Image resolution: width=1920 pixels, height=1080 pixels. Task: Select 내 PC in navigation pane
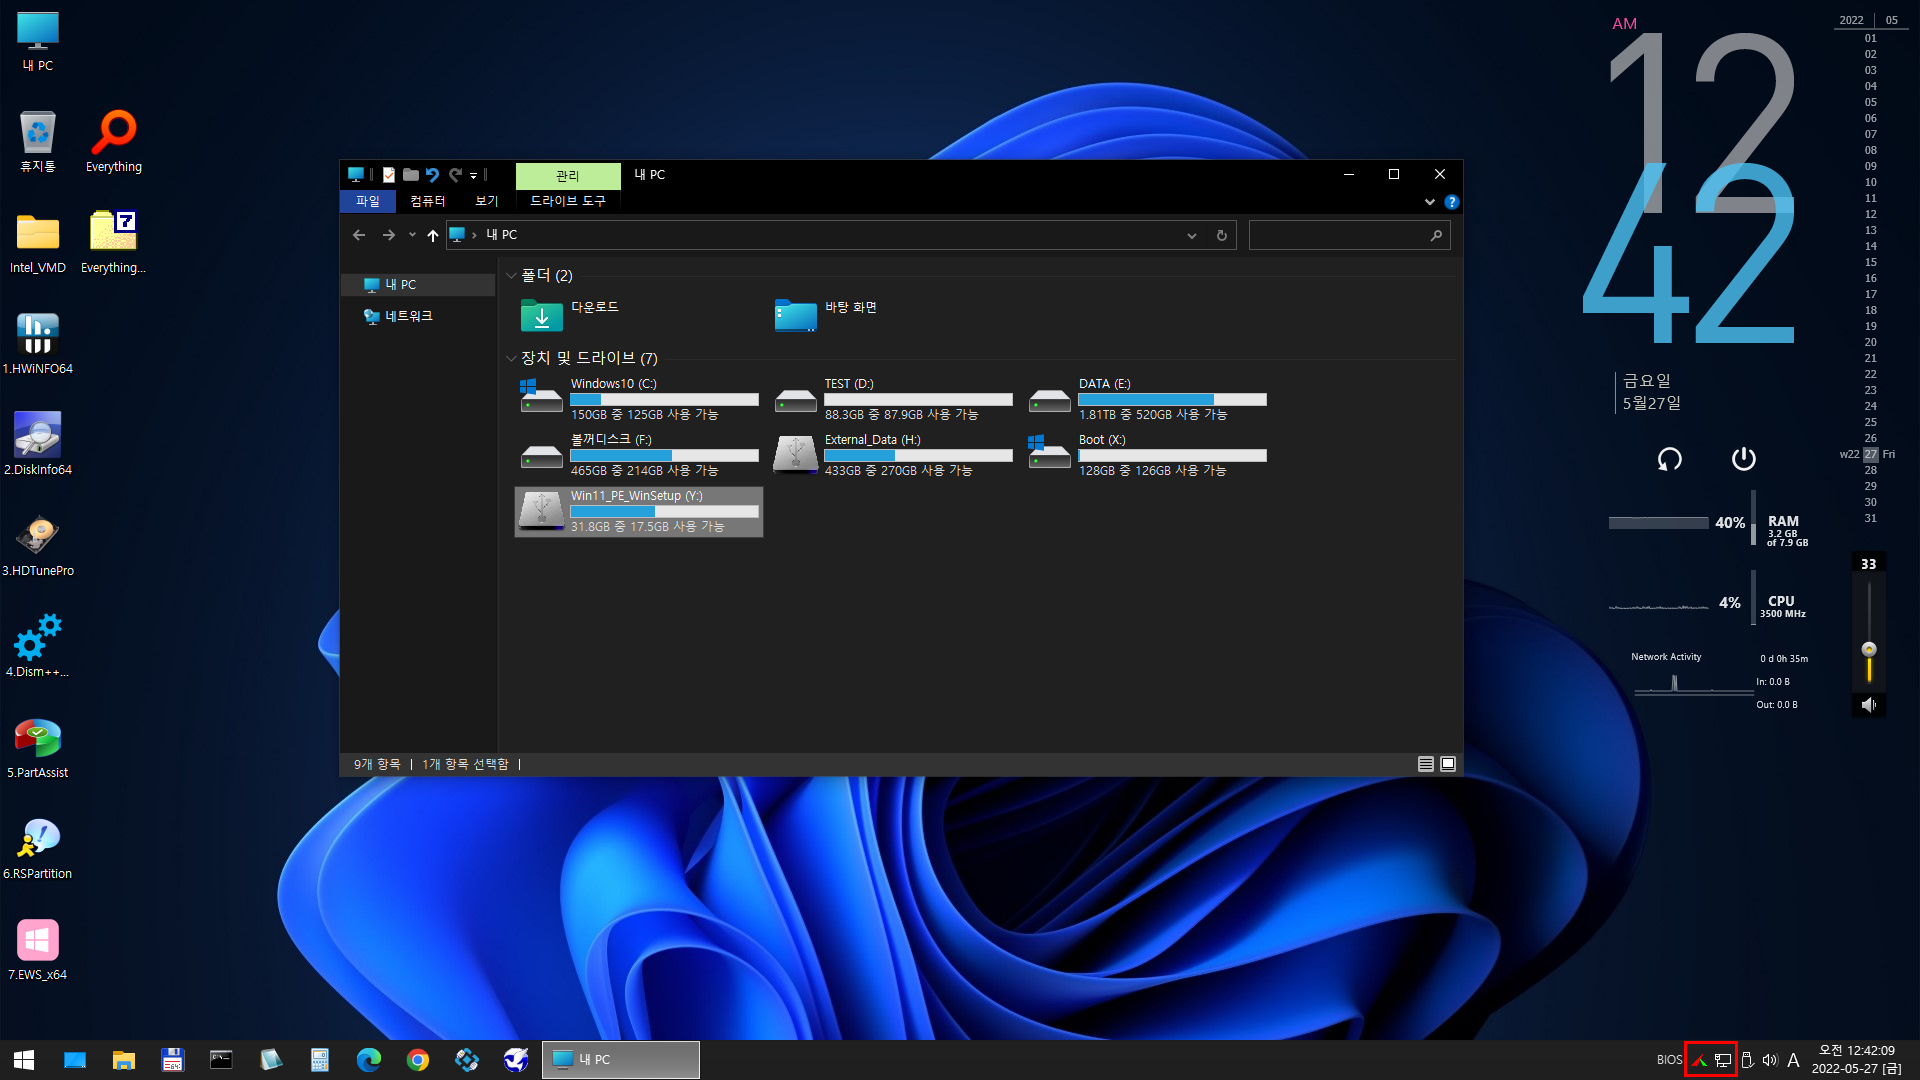coord(418,285)
